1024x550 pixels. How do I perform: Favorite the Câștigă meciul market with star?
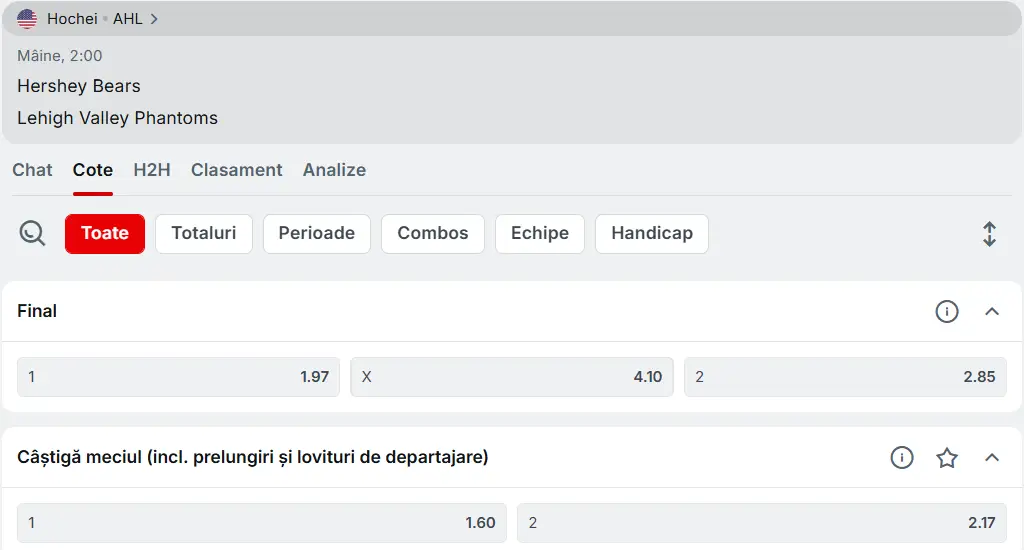click(946, 458)
